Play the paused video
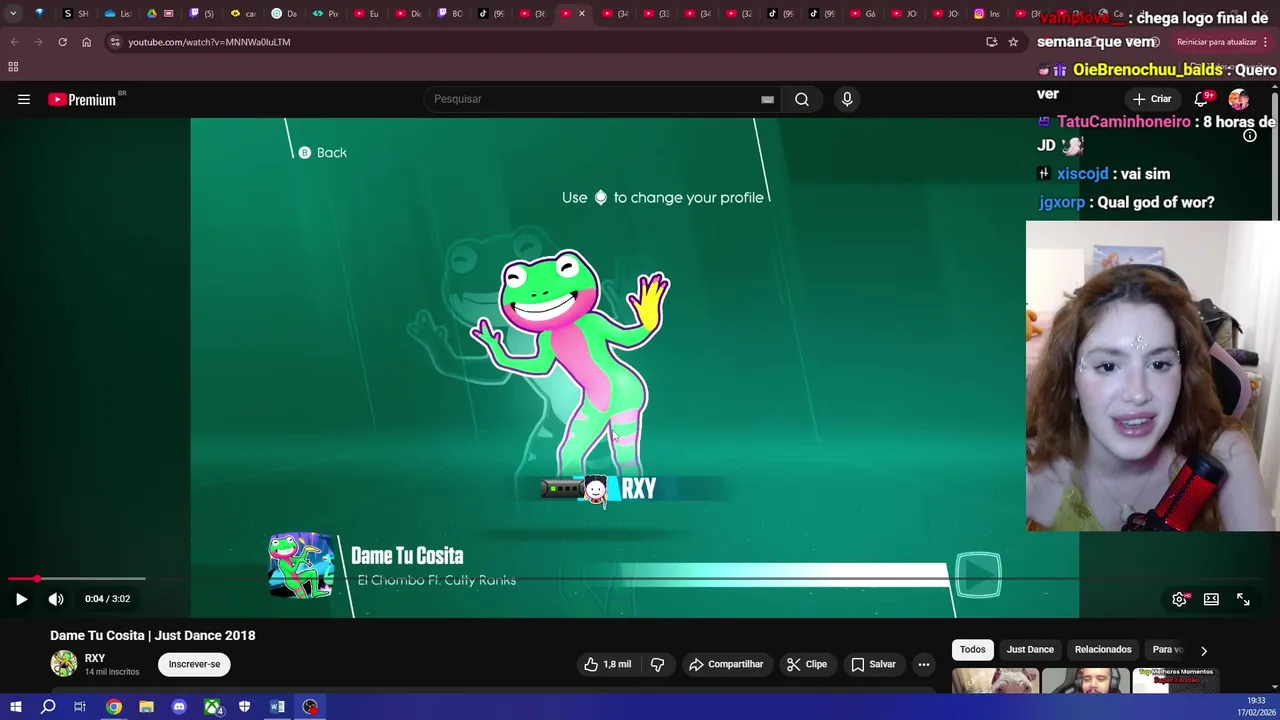Viewport: 1280px width, 720px height. point(21,599)
